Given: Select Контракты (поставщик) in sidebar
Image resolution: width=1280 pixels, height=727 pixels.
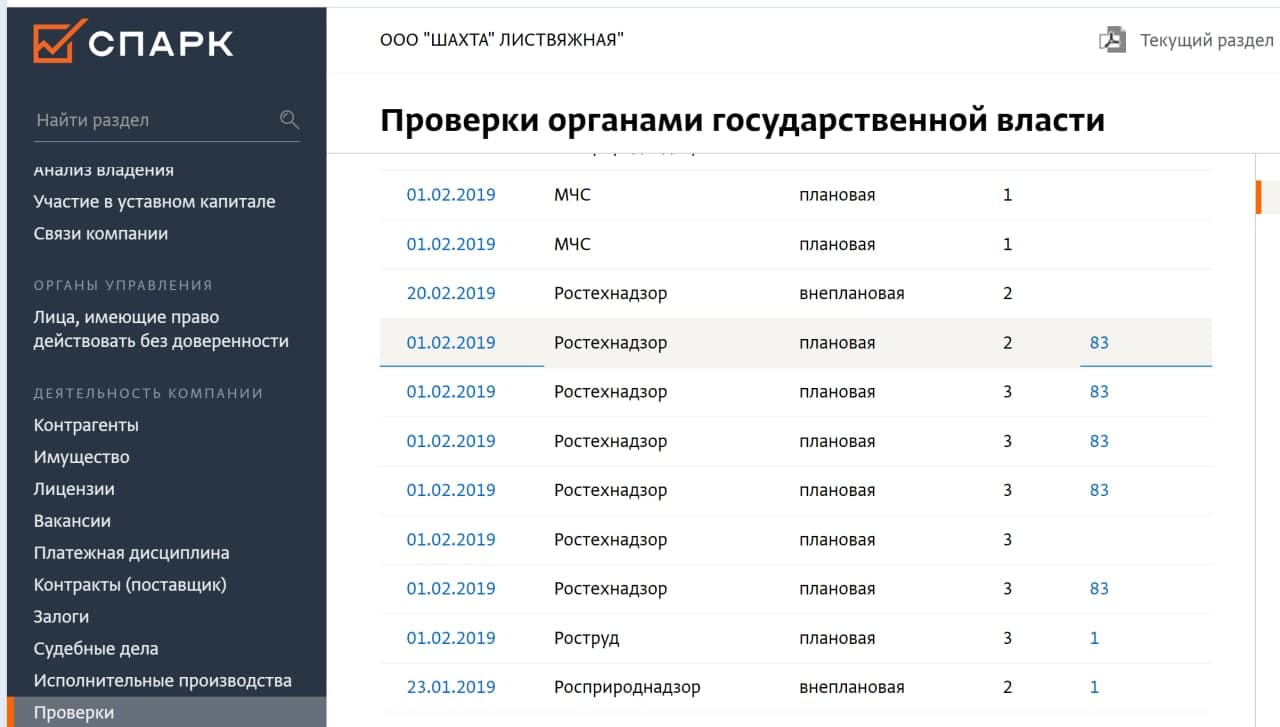Looking at the screenshot, I should [x=130, y=585].
